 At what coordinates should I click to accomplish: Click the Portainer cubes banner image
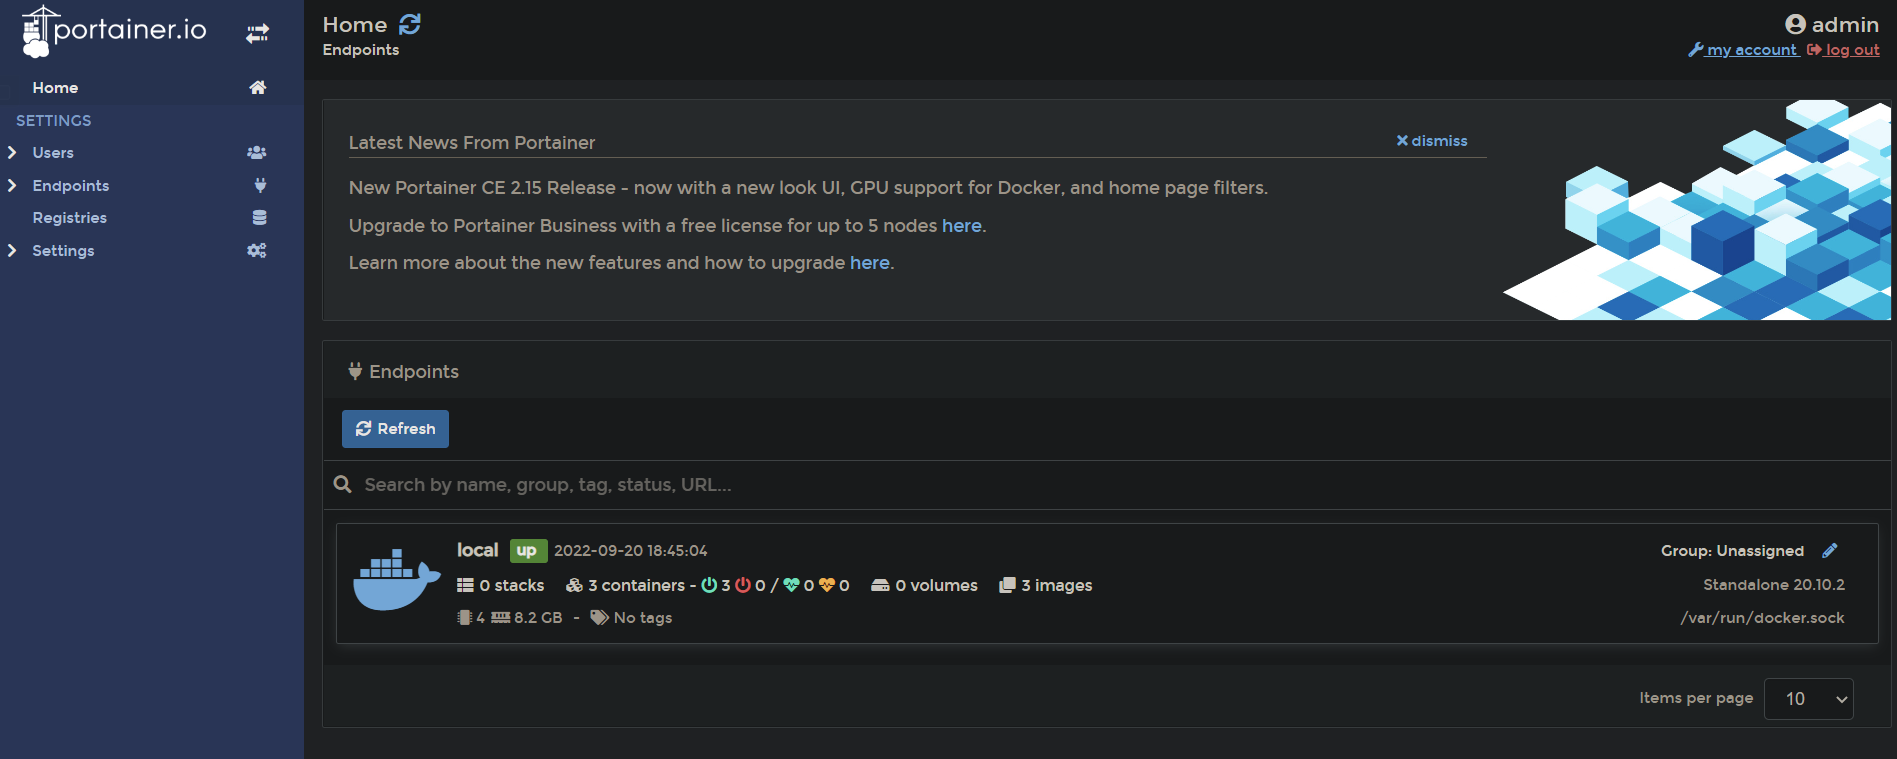pos(1697,210)
